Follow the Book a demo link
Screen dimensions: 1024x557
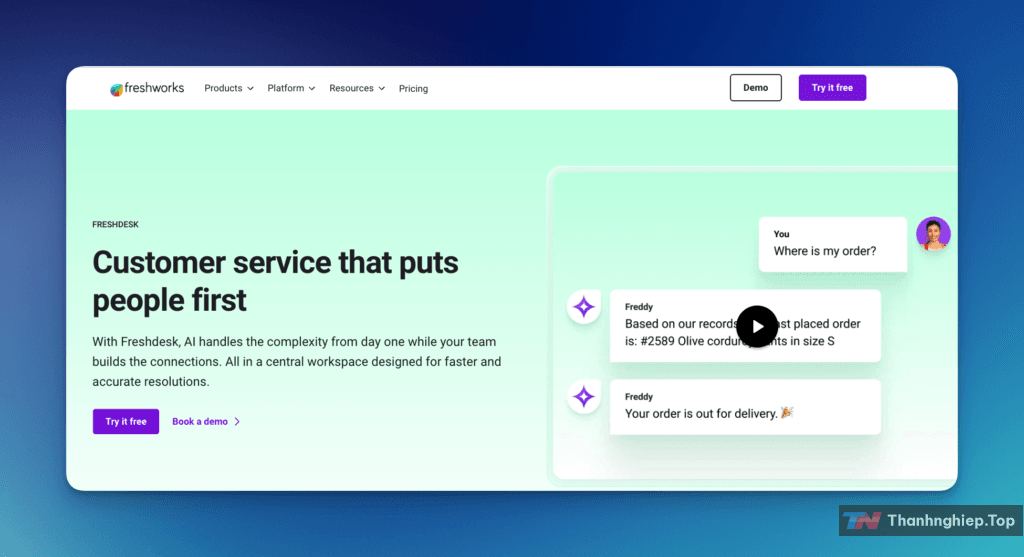click(200, 422)
